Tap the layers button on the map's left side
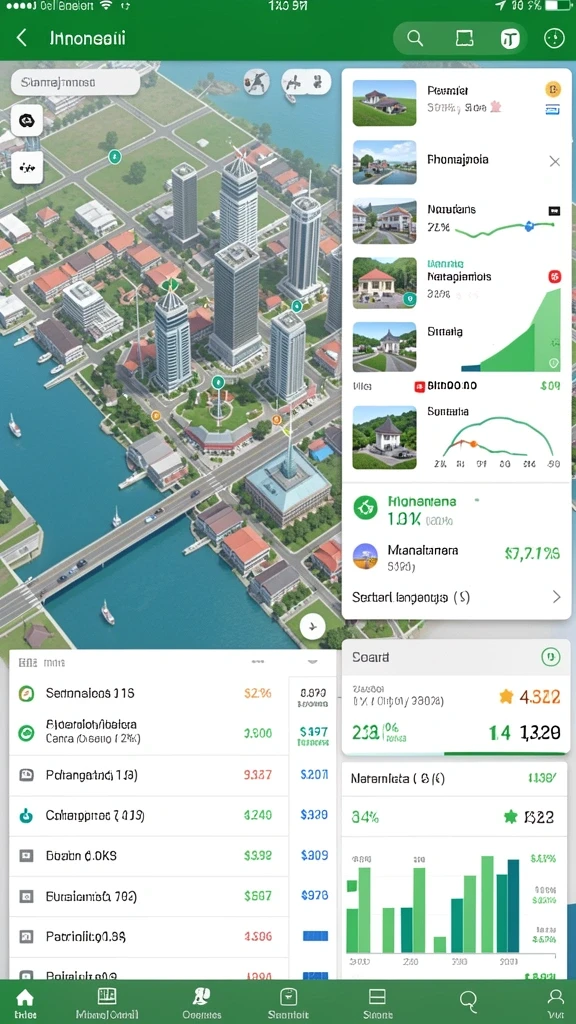The height and width of the screenshot is (1024, 576). click(x=27, y=121)
